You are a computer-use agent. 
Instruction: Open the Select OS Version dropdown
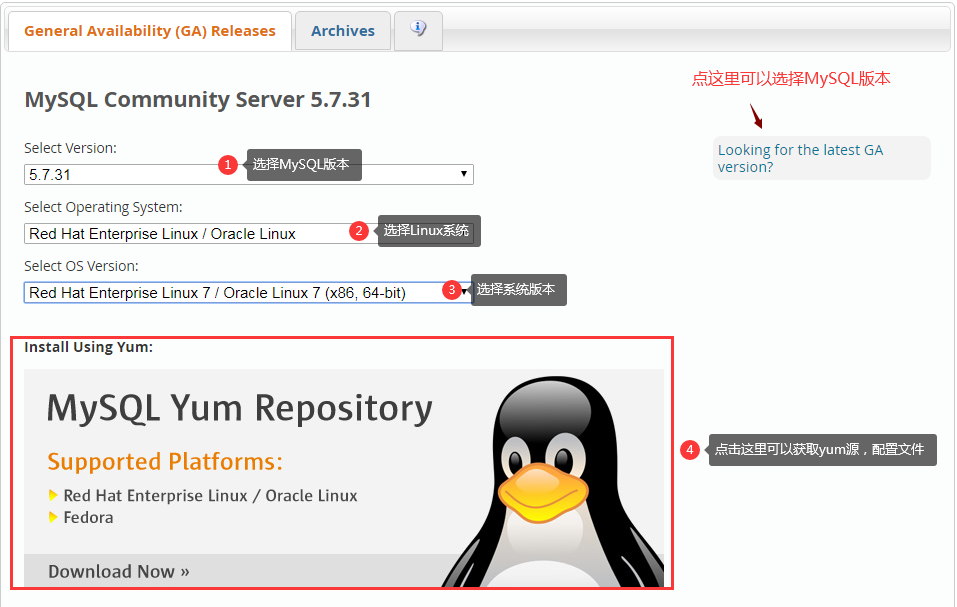click(x=248, y=293)
